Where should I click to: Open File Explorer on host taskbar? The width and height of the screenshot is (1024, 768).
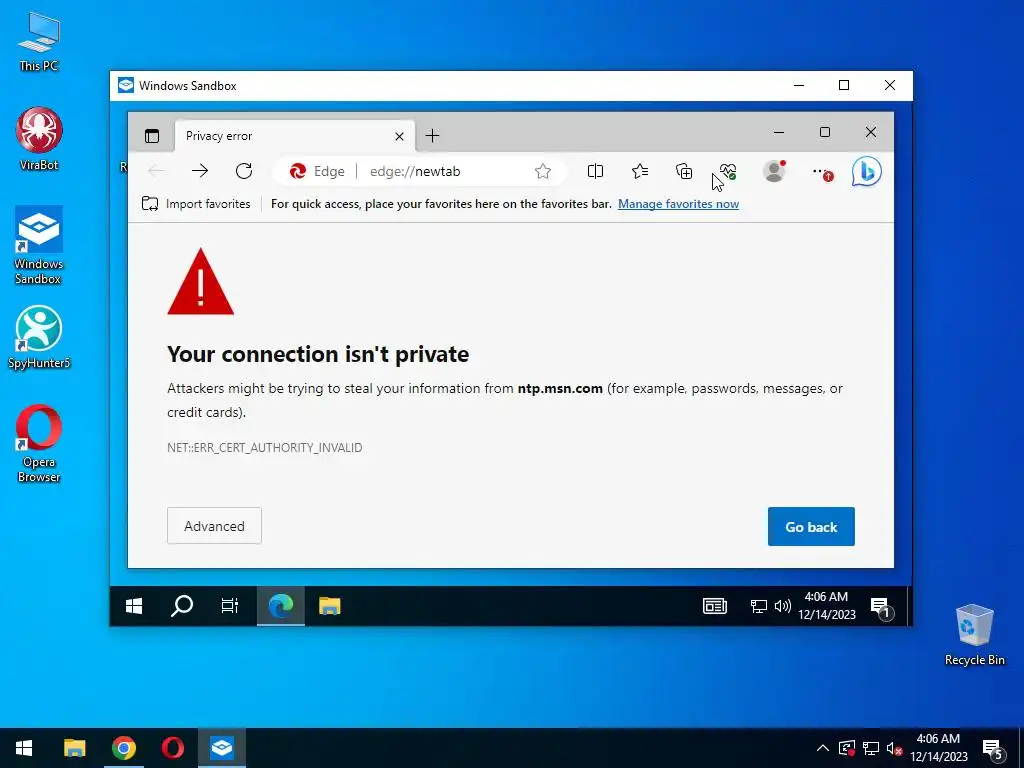coord(74,748)
